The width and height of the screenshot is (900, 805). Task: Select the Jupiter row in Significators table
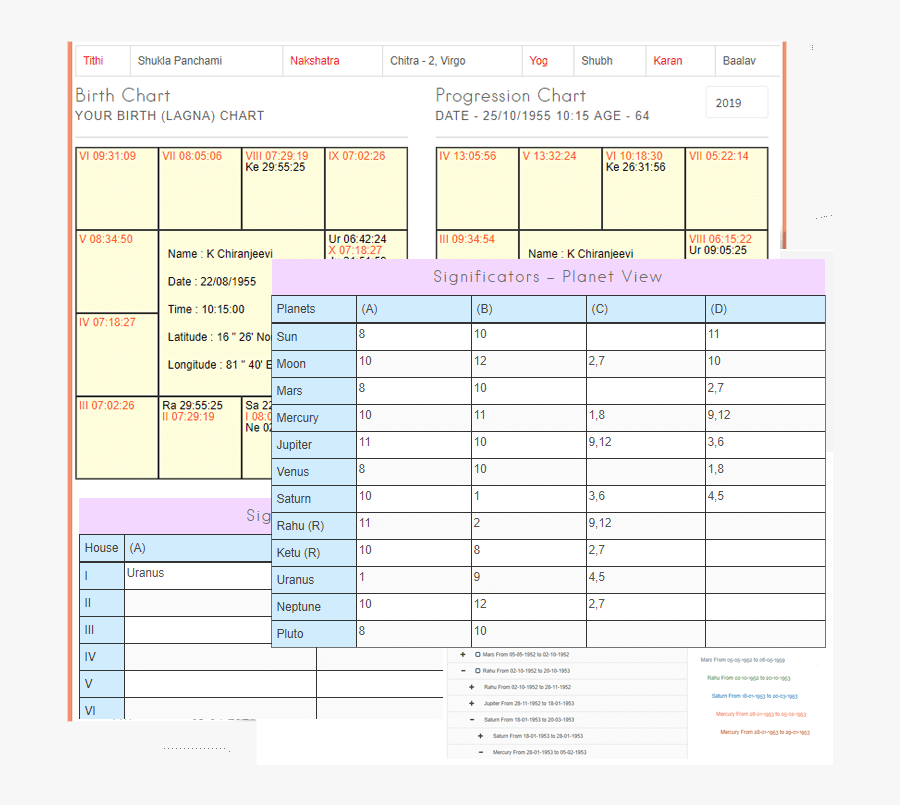[313, 444]
